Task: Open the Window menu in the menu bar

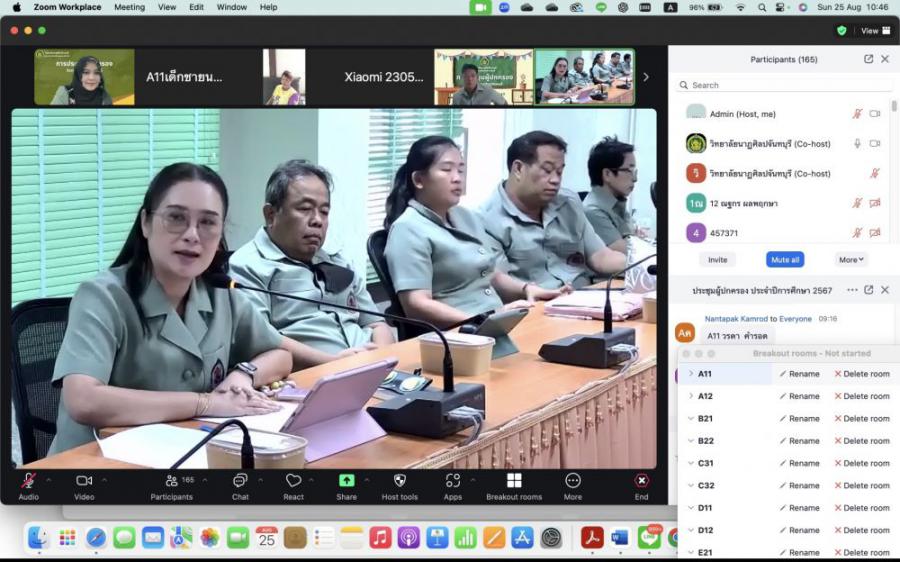Action: point(232,7)
